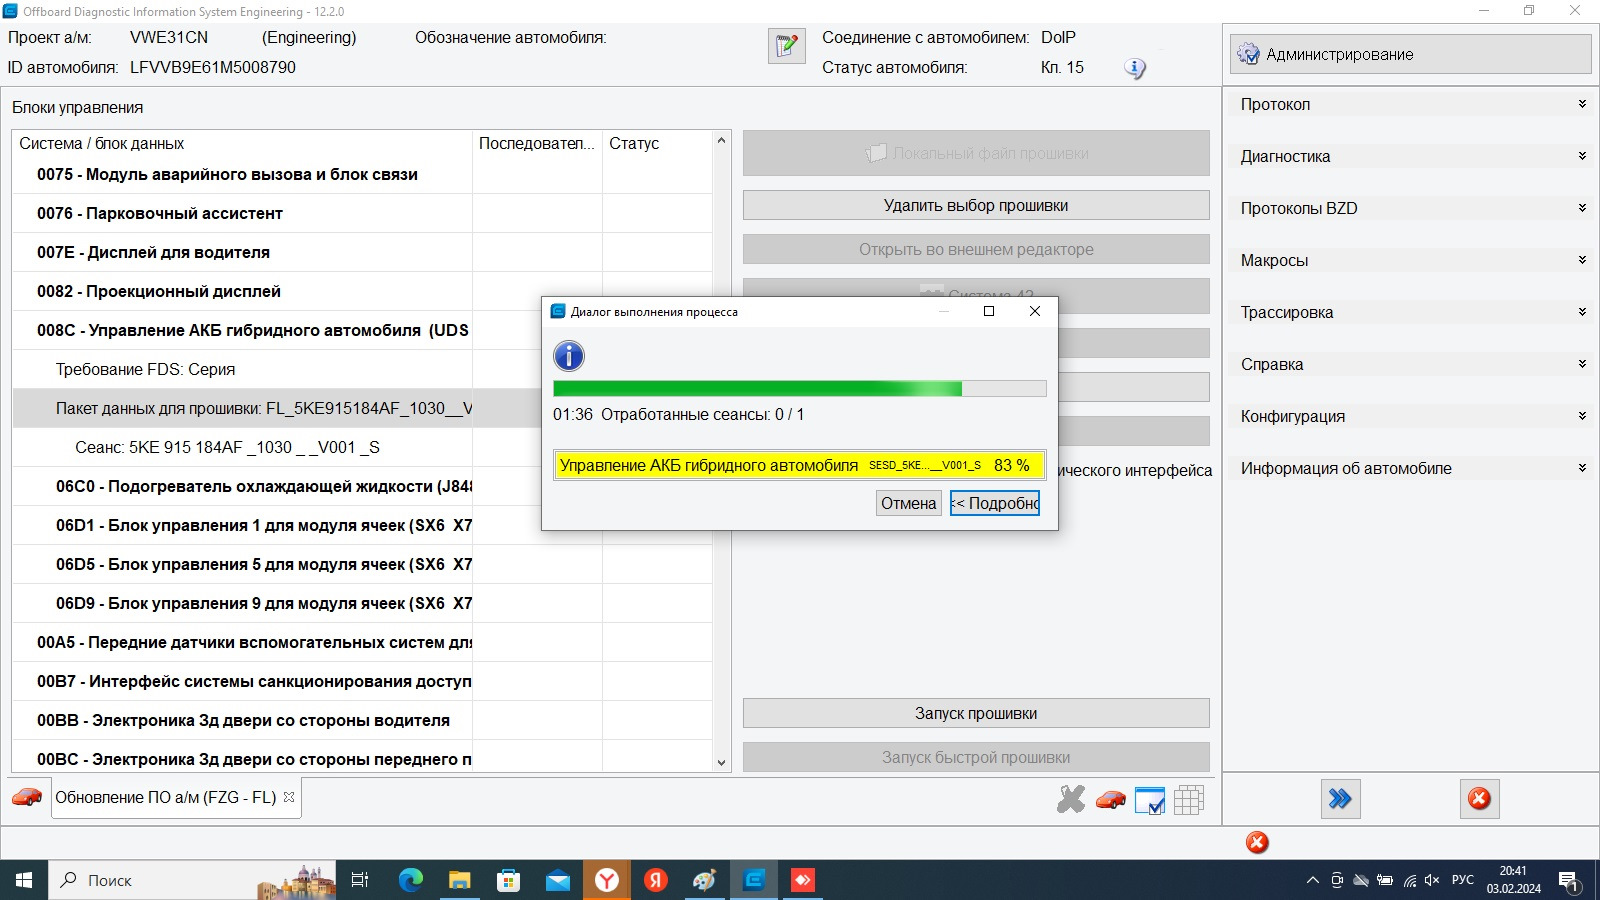The width and height of the screenshot is (1600, 900).
Task: Click the yellow 83 % session progress row
Action: point(799,465)
